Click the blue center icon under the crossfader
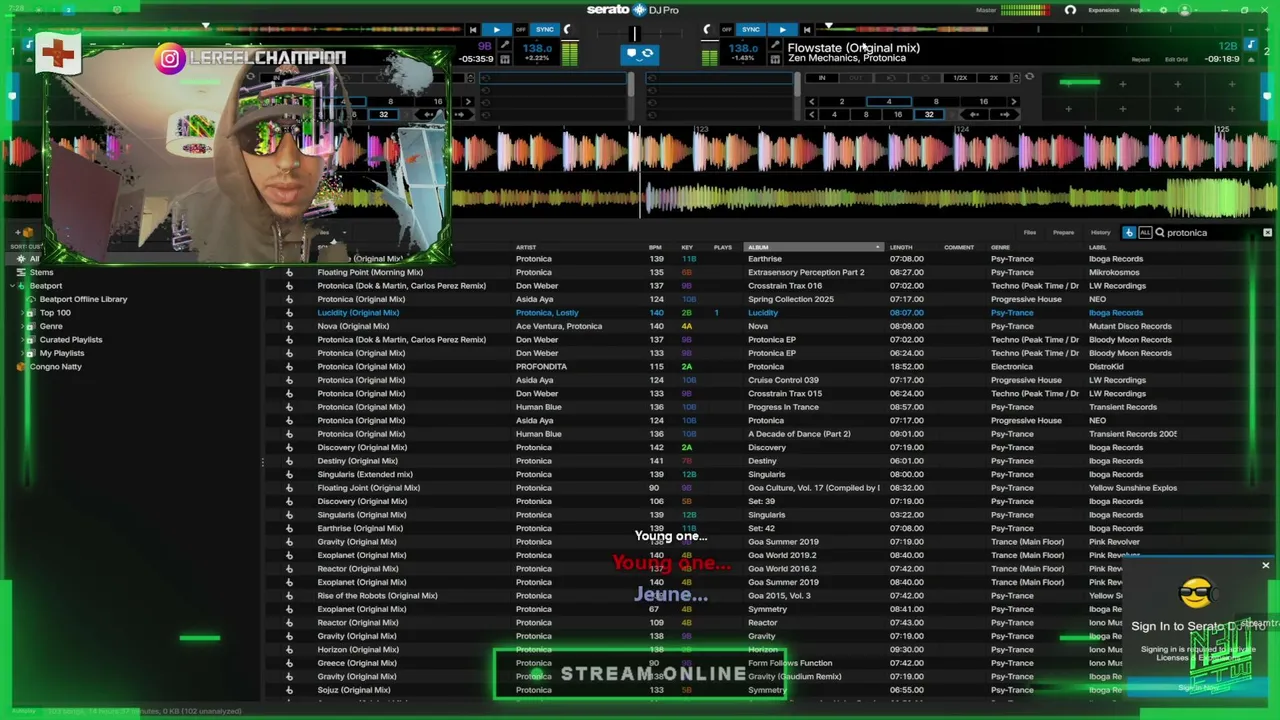1280x720 pixels. (640, 54)
